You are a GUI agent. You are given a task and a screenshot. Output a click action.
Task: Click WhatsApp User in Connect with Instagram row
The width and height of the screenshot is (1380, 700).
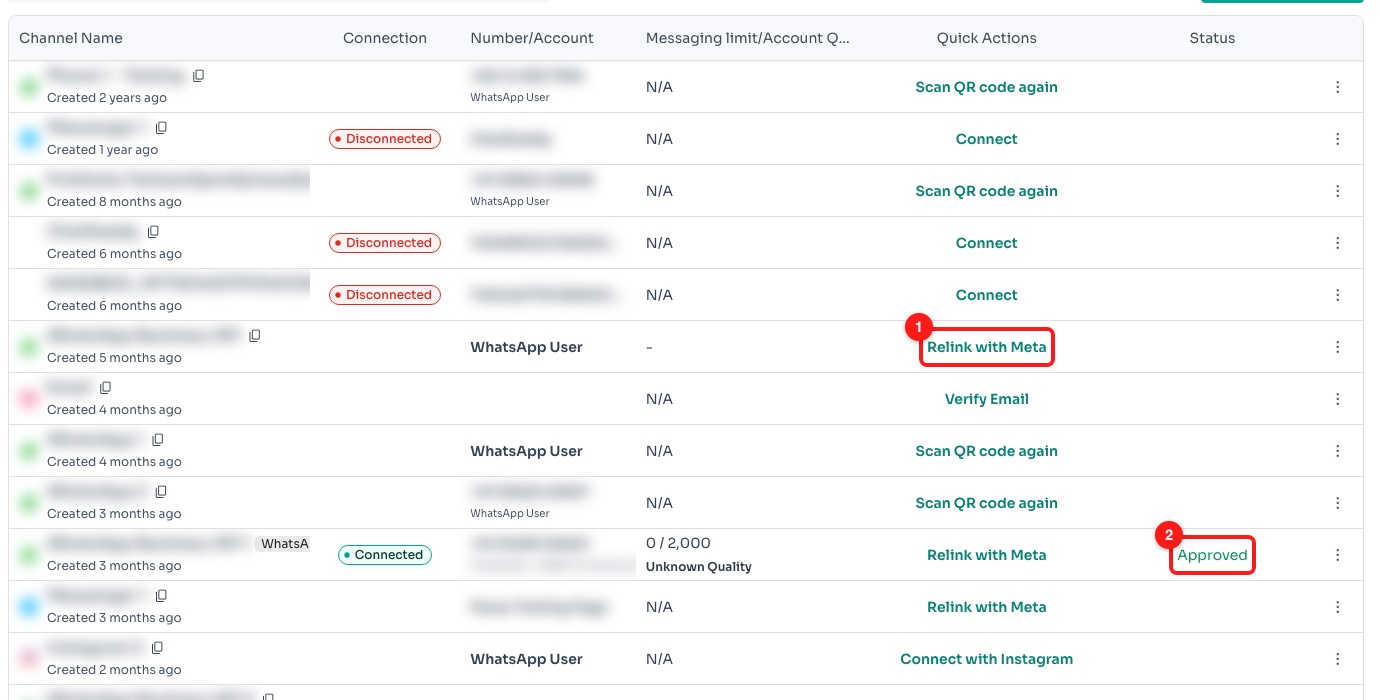(x=526, y=659)
